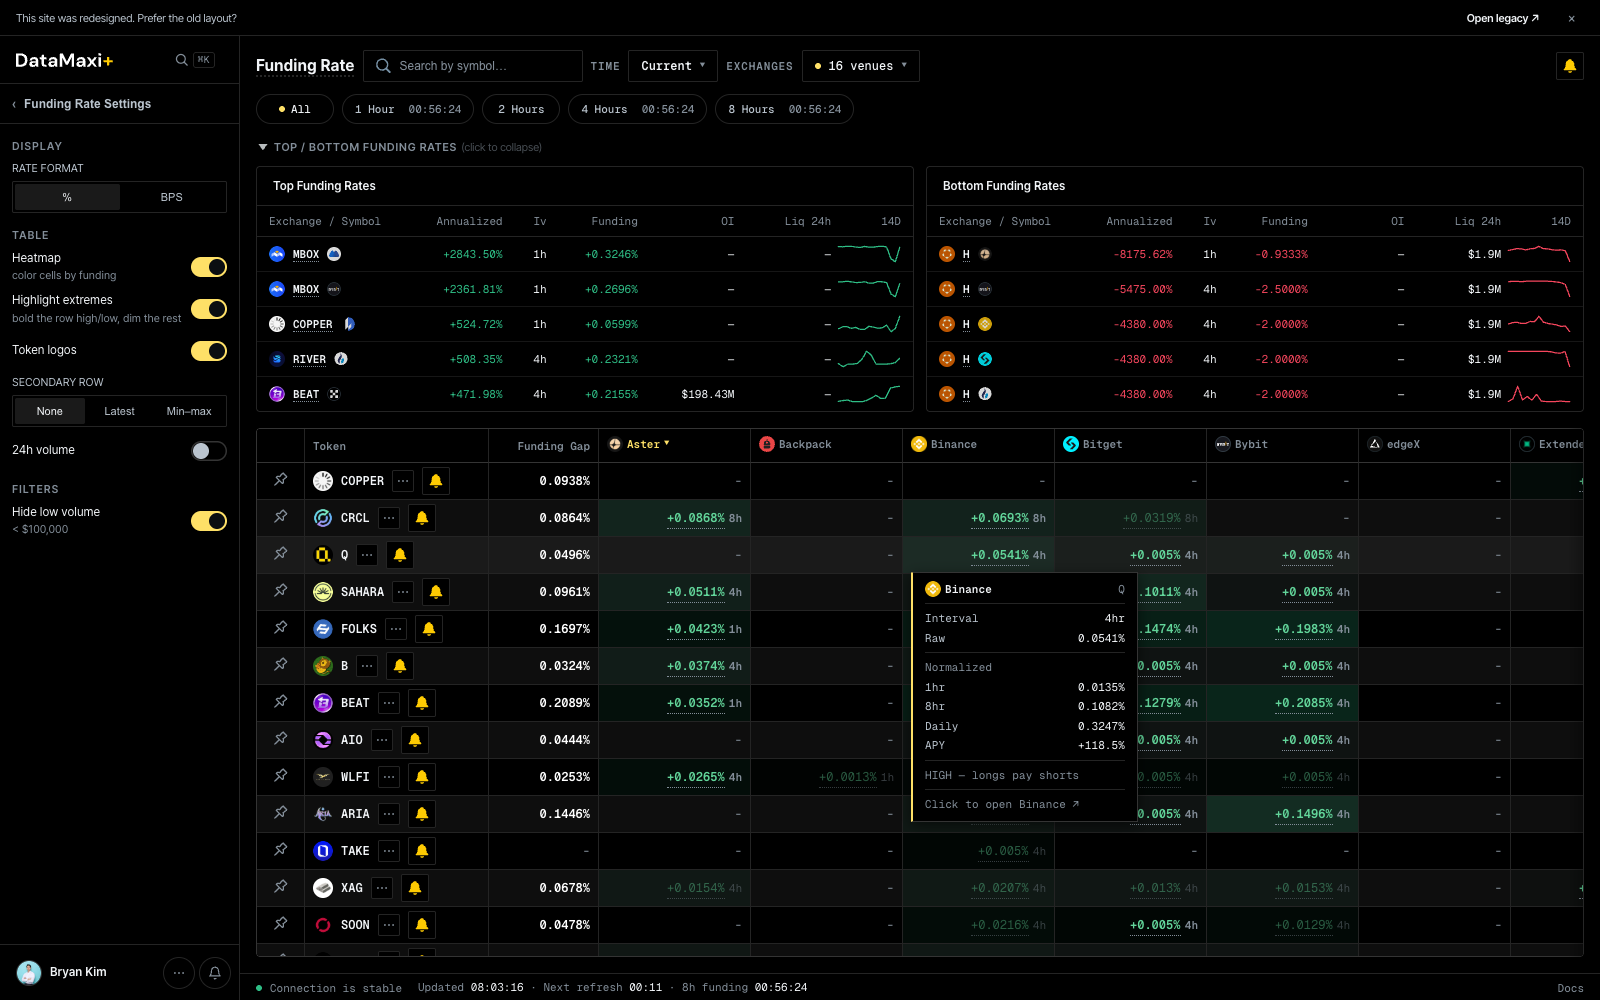Screen dimensions: 1600x1000
Task: Select the 1 Hour interval tab
Action: click(x=408, y=109)
